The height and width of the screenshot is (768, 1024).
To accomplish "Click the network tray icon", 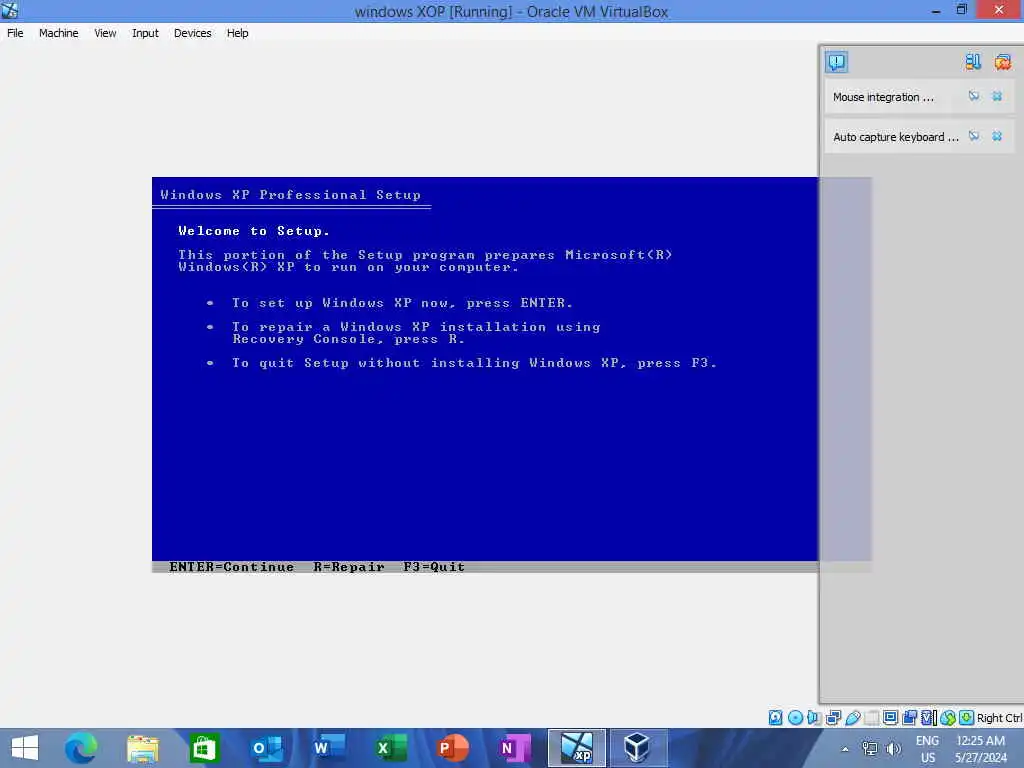I will 869,748.
